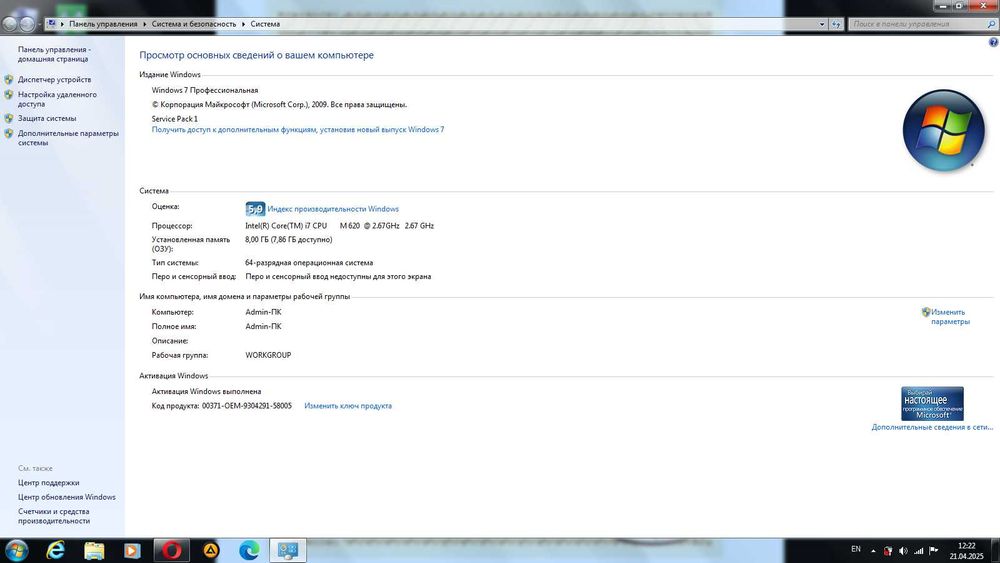This screenshot has height=563, width=1000.
Task: Open the network signal tray icon
Action: [918, 551]
